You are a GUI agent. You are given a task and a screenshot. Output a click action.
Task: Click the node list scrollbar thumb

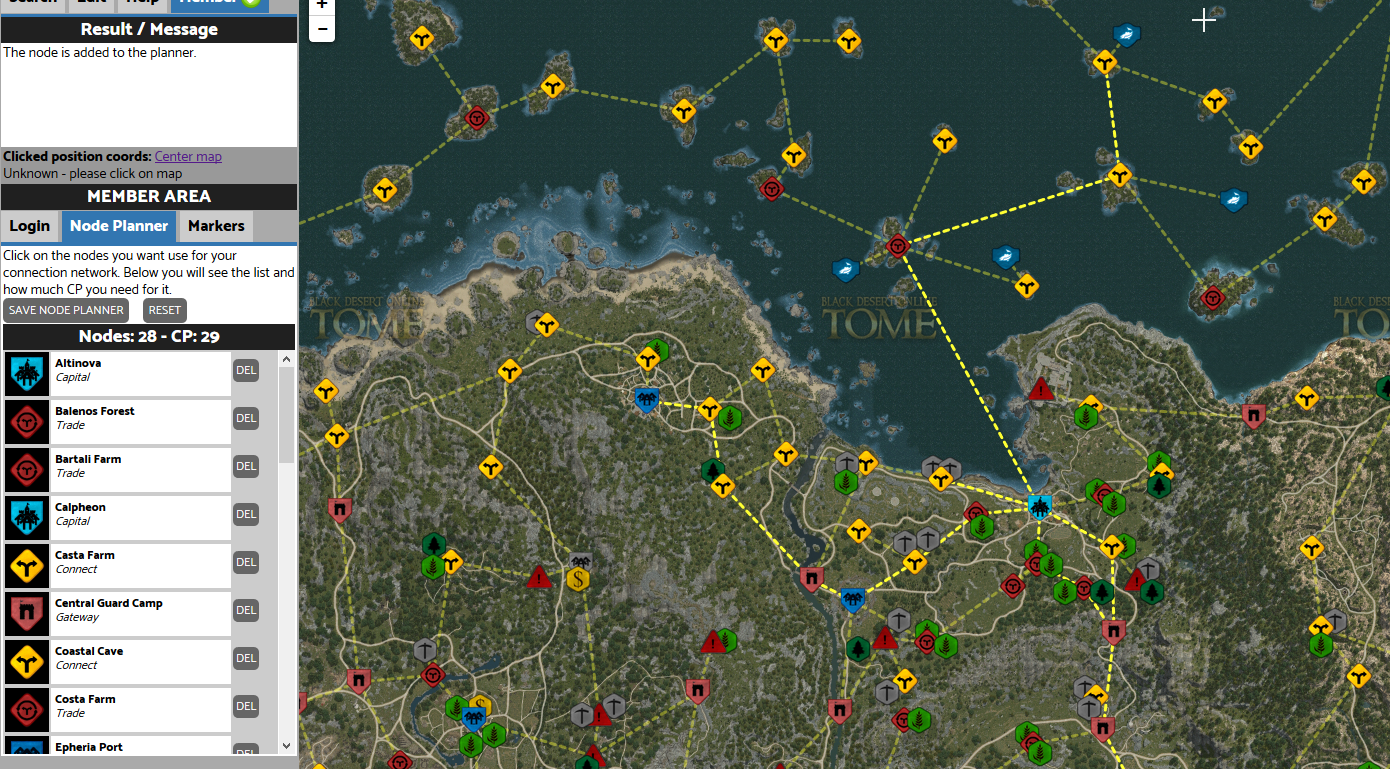pyautogui.click(x=287, y=415)
